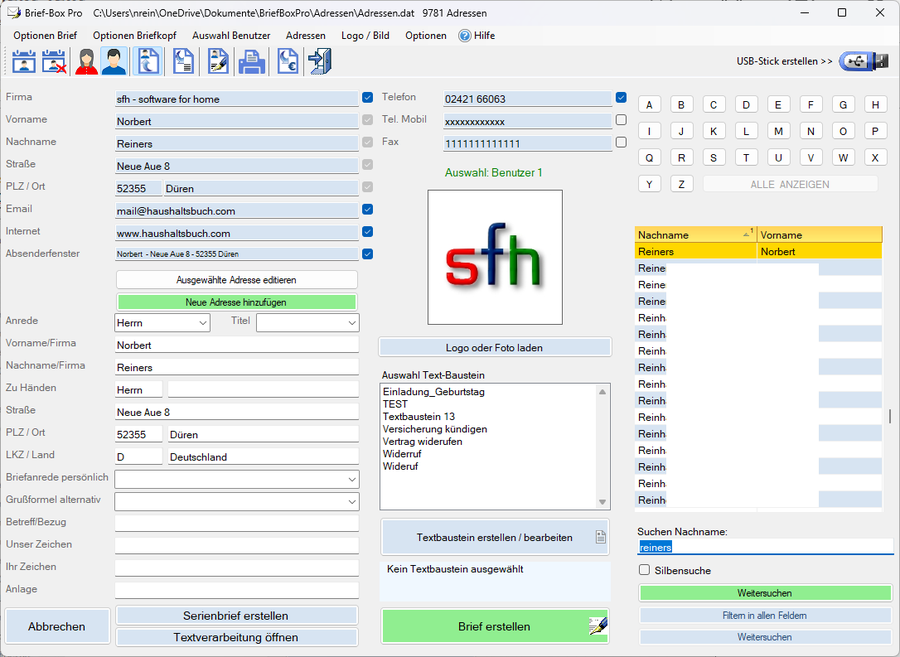Tick the Silbensuche checkbox
The width and height of the screenshot is (900, 657).
pos(645,570)
